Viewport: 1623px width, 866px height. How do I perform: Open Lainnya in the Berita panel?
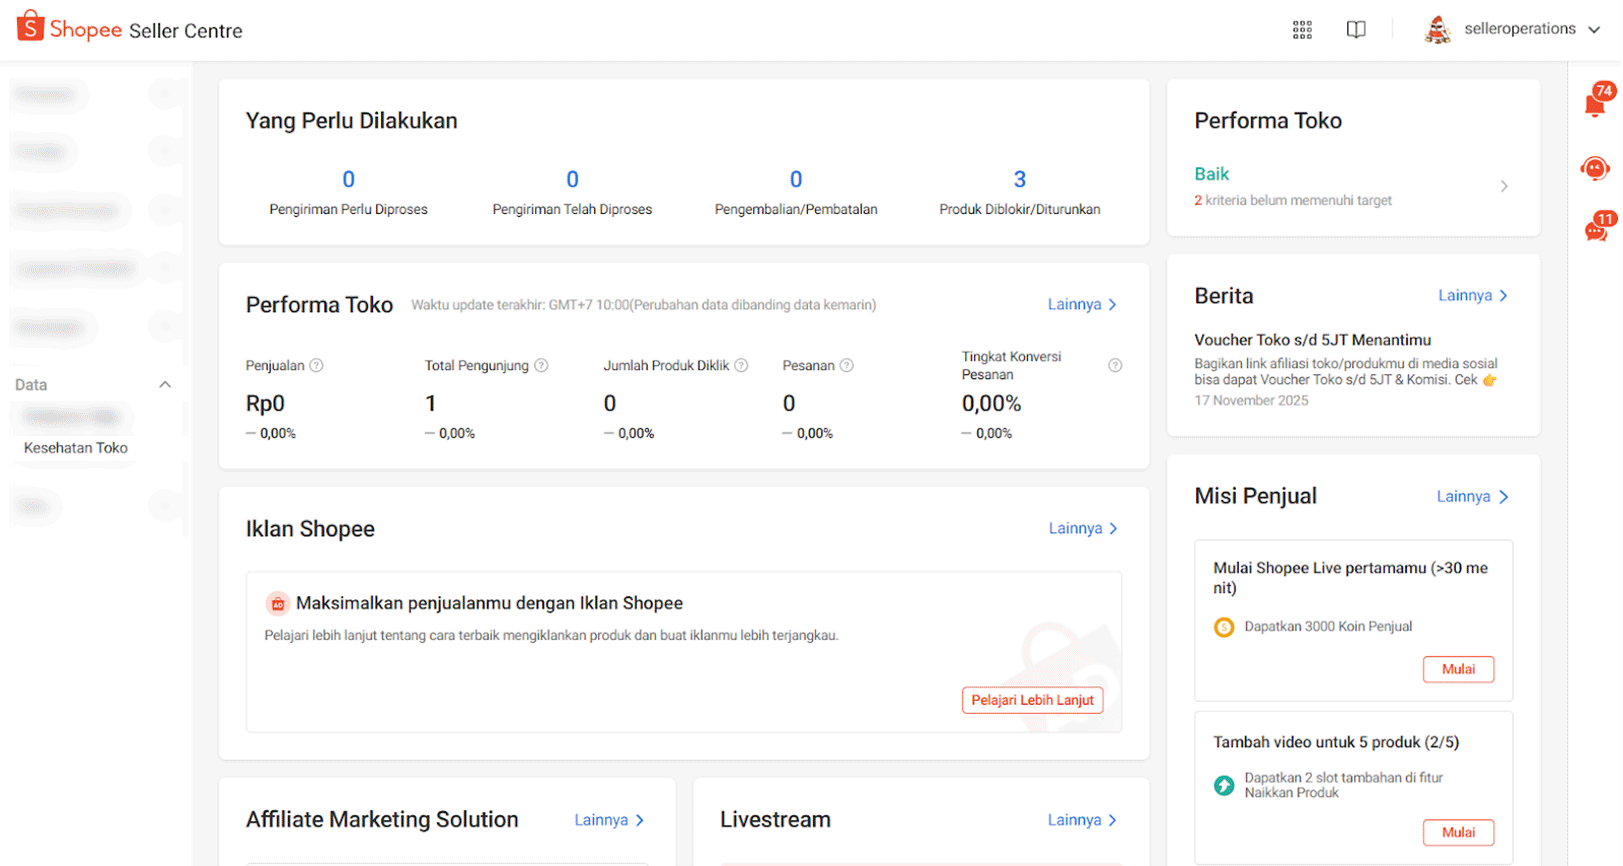(1473, 296)
